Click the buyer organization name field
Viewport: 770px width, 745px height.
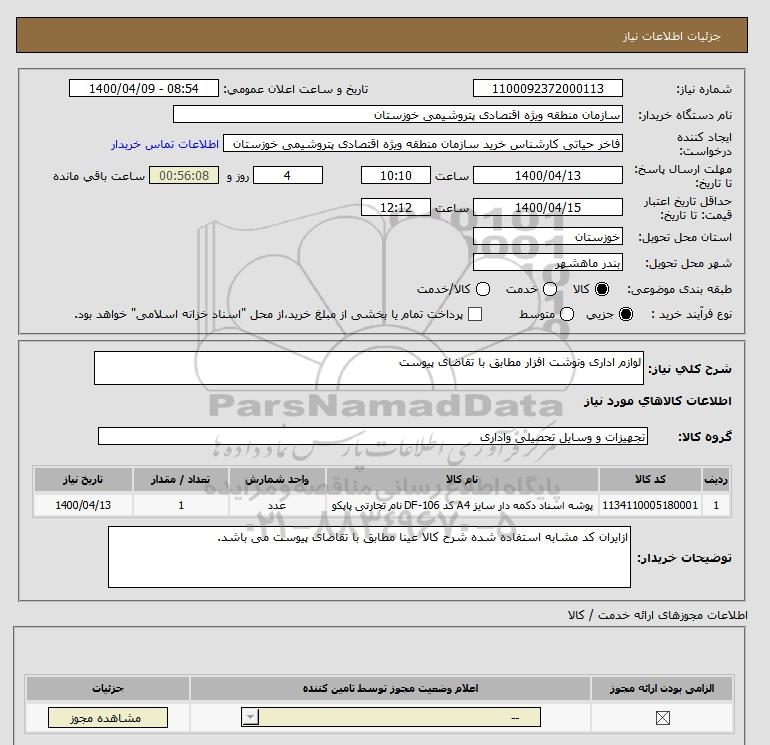coord(398,114)
